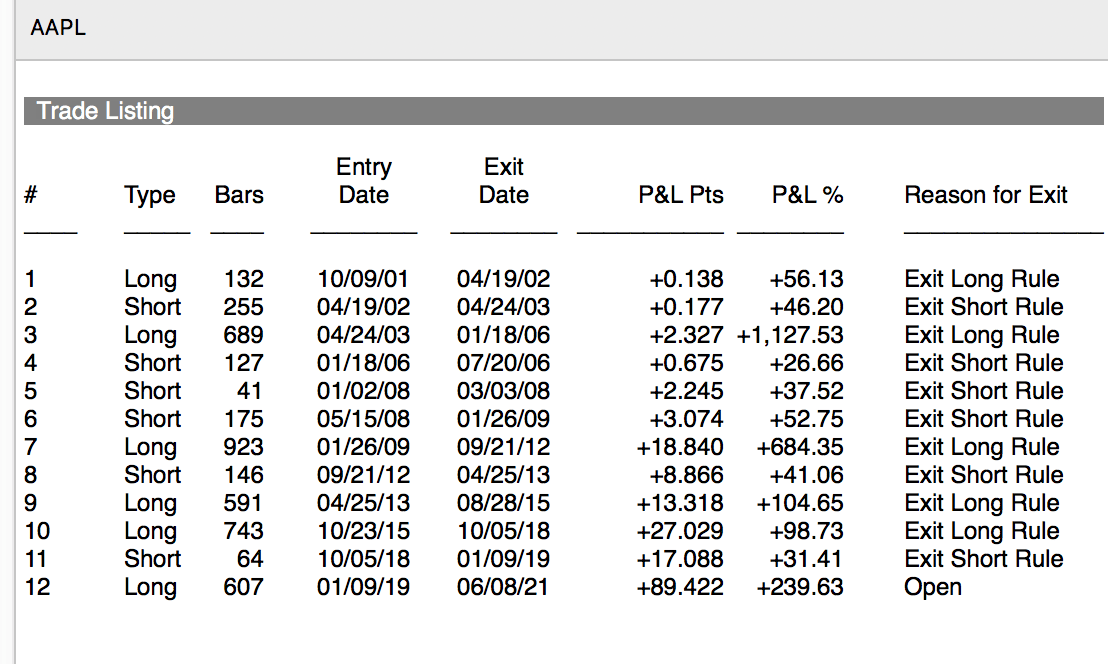Click the Open exit reason in trade 12
The image size is (1108, 664).
click(x=933, y=587)
